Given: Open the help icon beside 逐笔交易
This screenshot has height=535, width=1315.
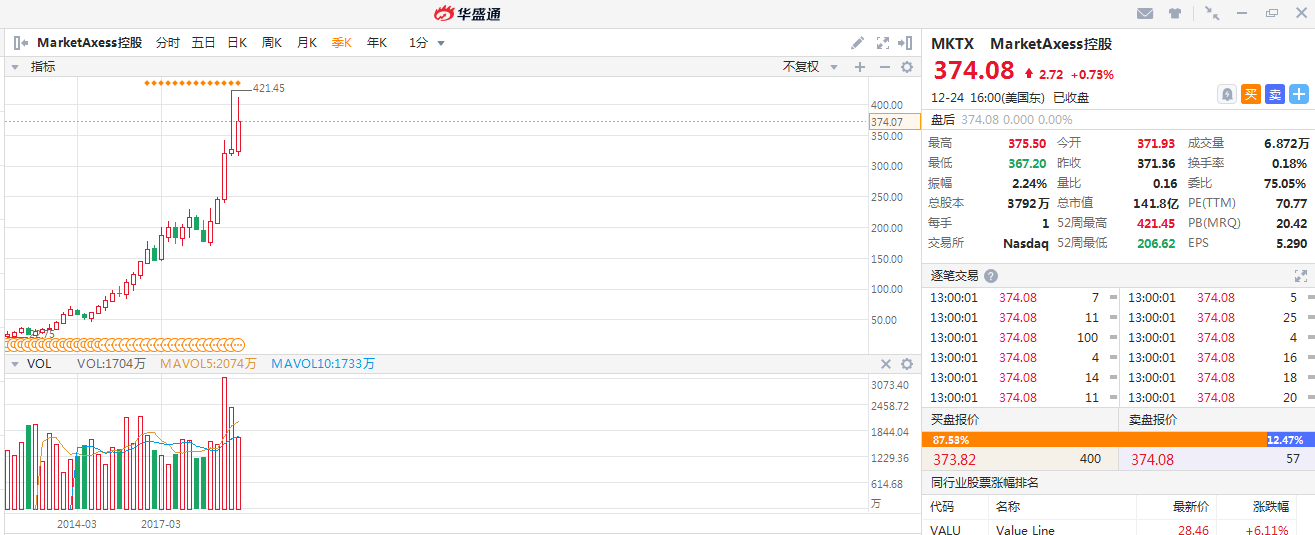Looking at the screenshot, I should coord(991,276).
